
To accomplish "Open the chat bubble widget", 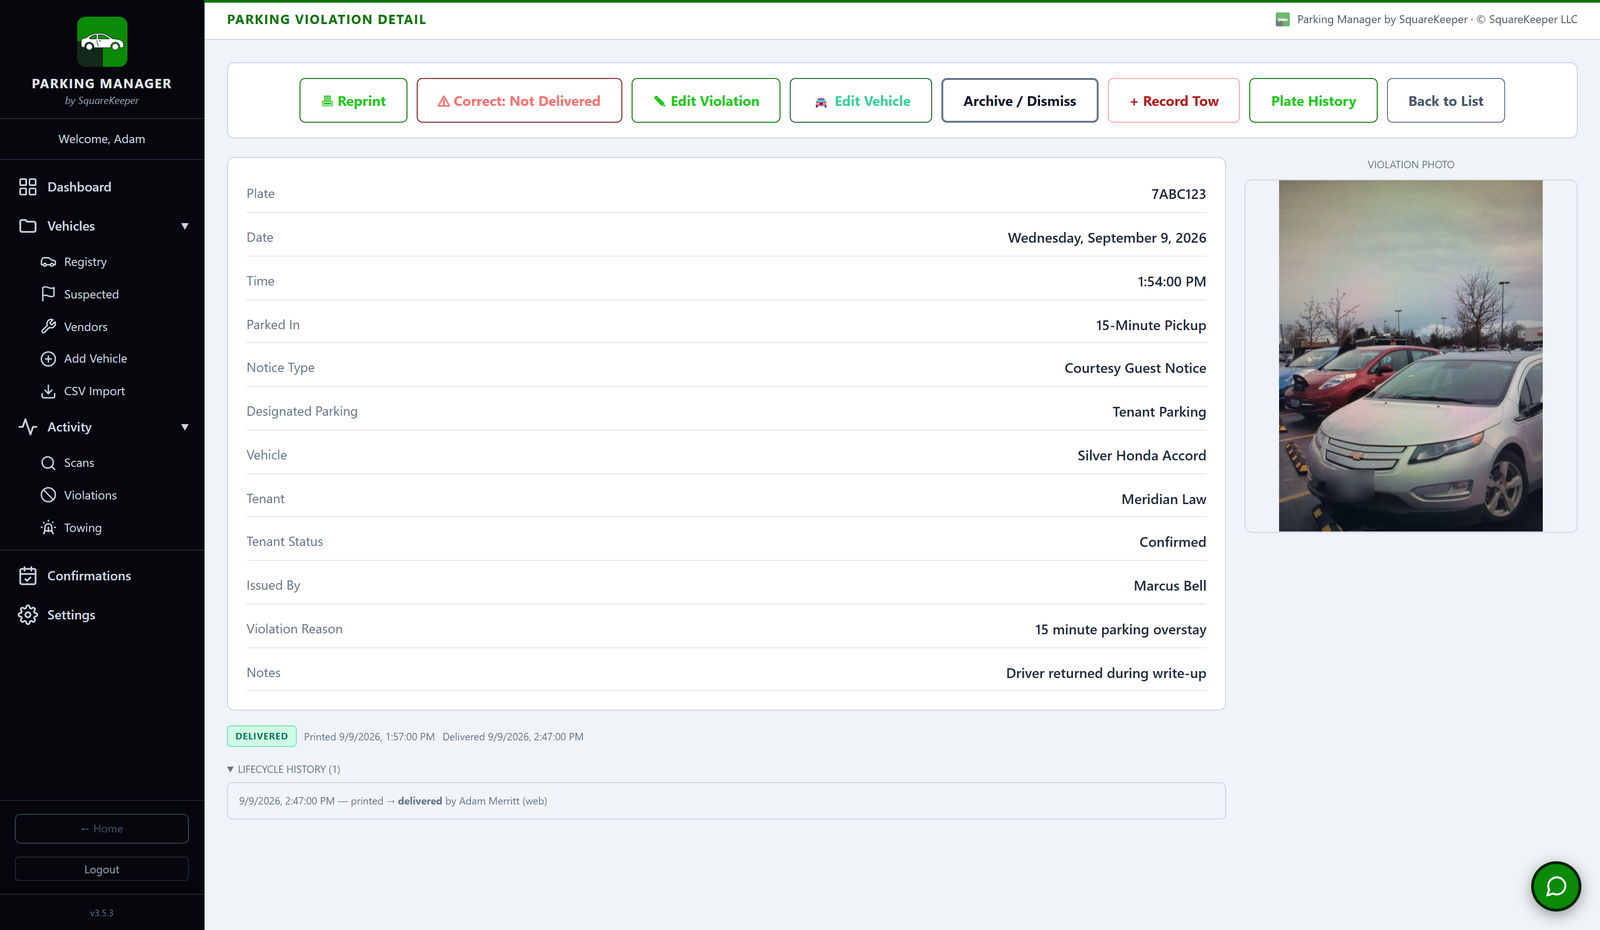I will [x=1556, y=886].
